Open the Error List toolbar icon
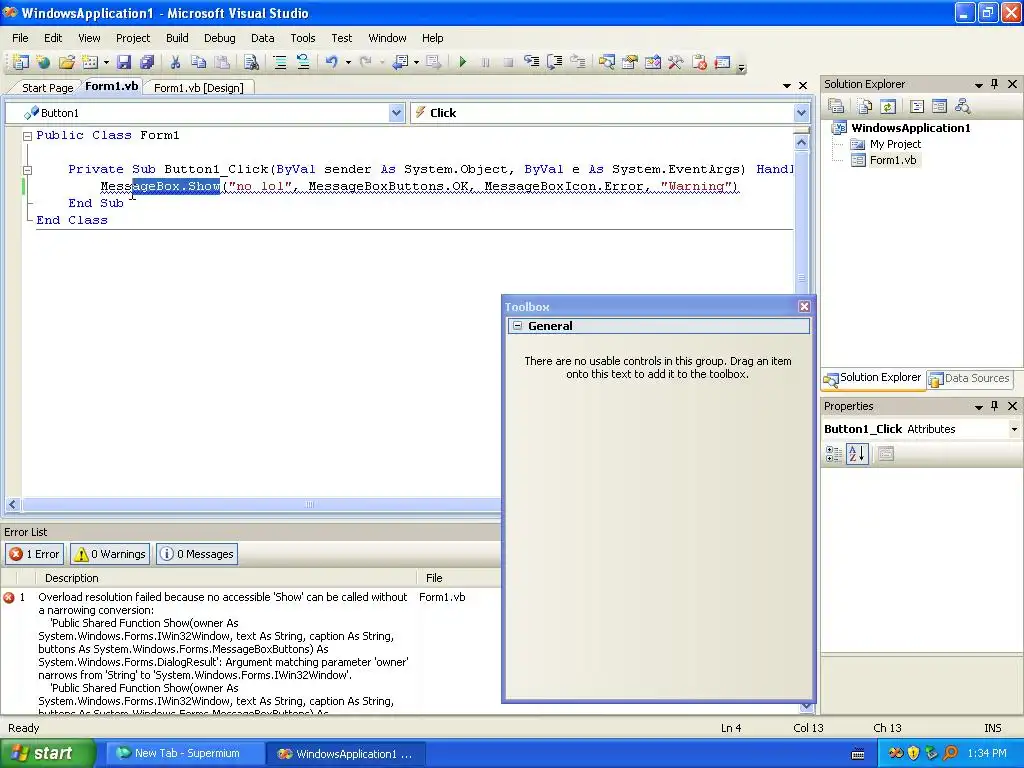Screen dimensions: 1024x768 [699, 62]
